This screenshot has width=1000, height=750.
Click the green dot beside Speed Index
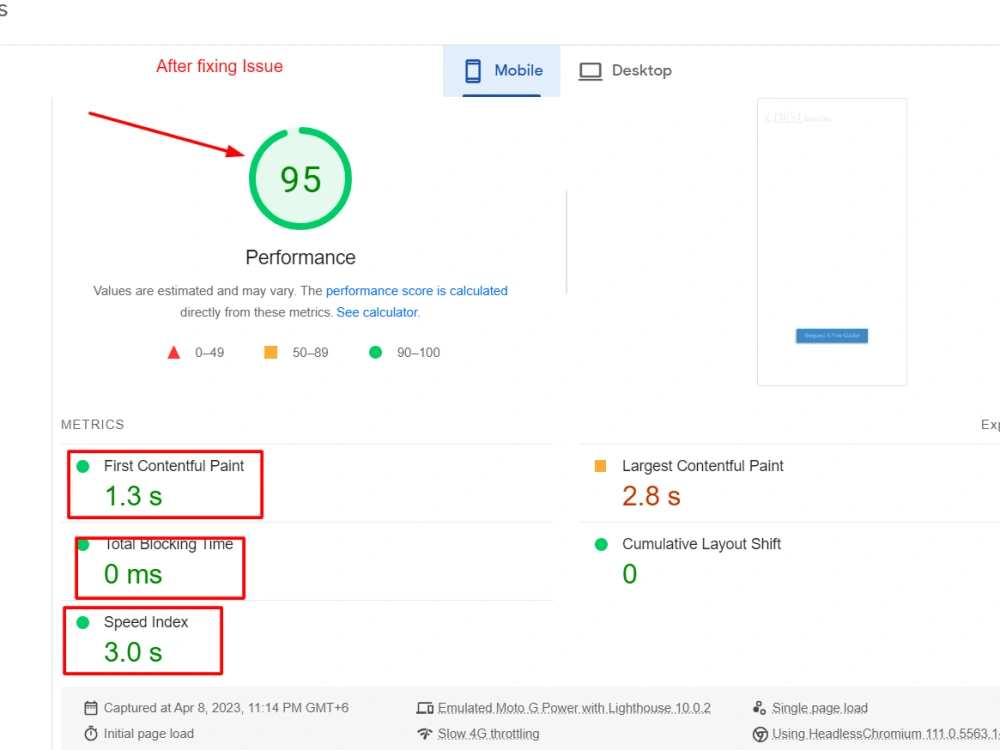point(83,622)
